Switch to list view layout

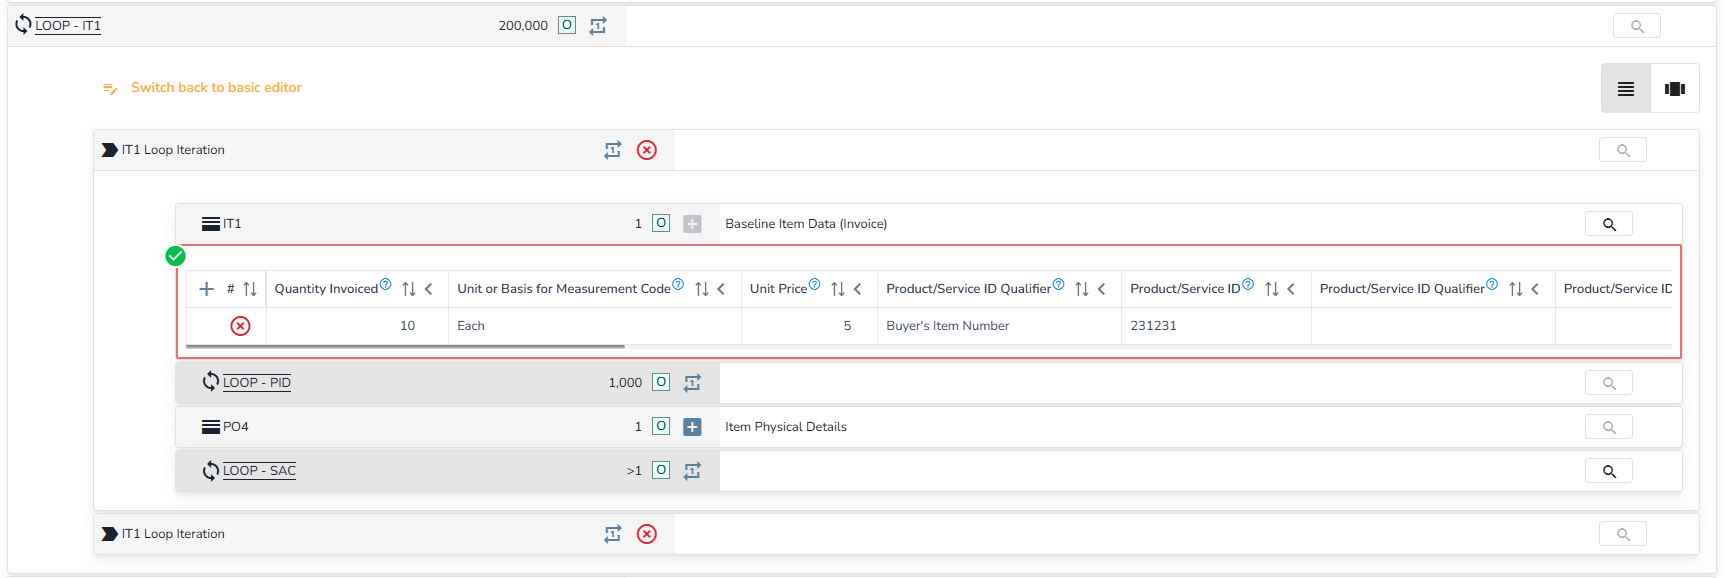(x=1626, y=89)
